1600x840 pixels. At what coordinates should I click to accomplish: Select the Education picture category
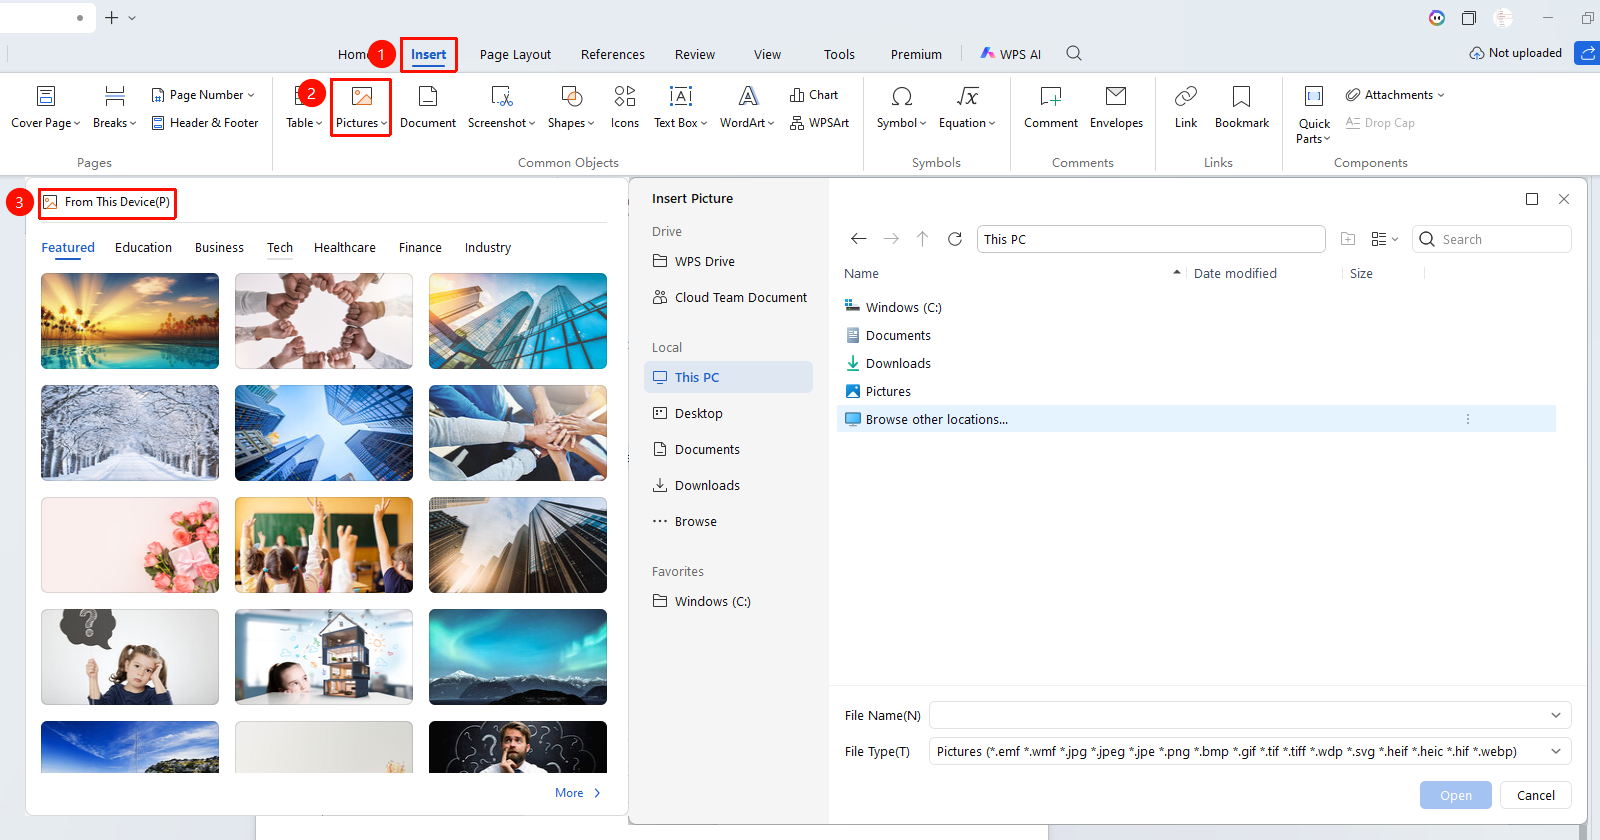click(143, 248)
